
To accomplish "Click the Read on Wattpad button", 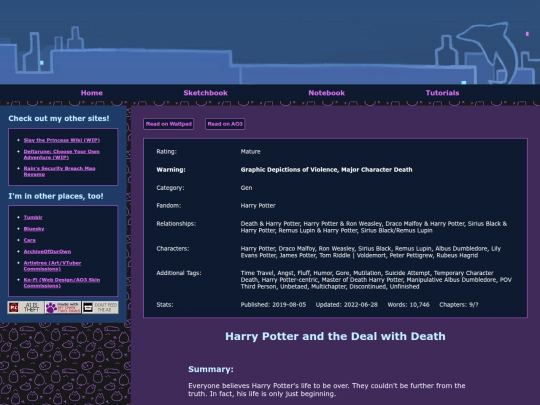I will (x=168, y=124).
